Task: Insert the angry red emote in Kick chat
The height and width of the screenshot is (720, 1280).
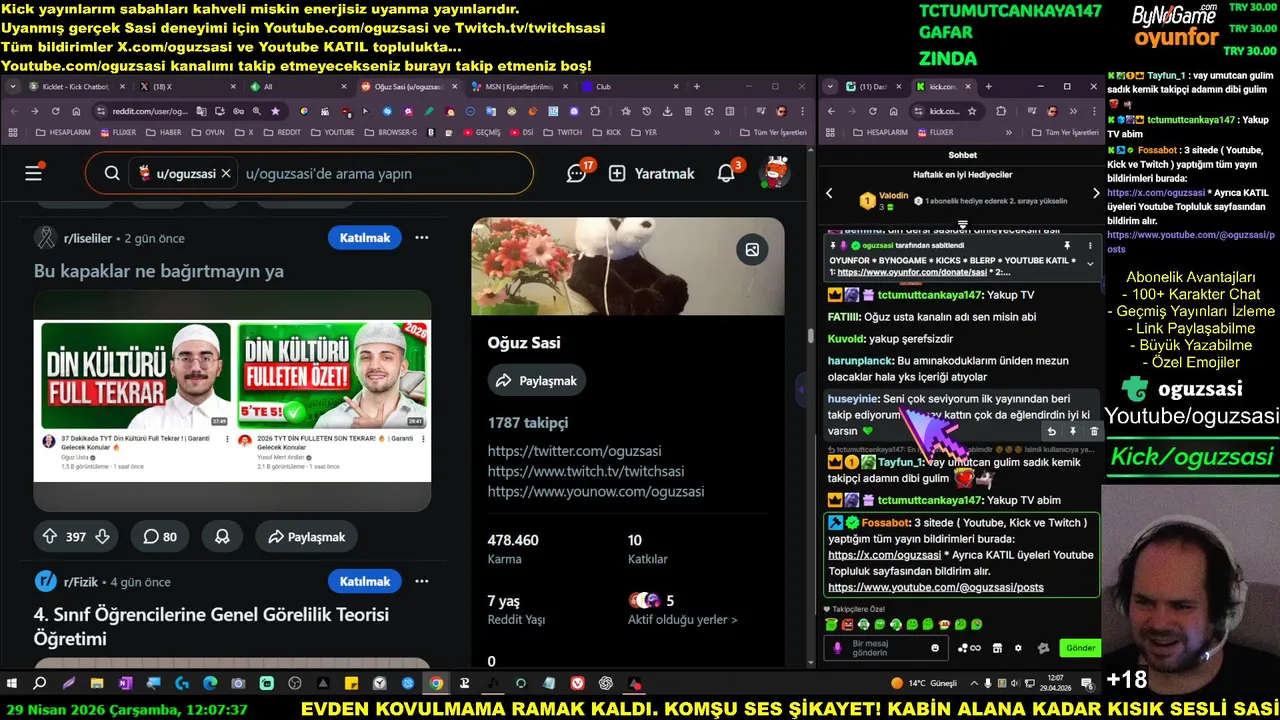Action: pos(847,624)
